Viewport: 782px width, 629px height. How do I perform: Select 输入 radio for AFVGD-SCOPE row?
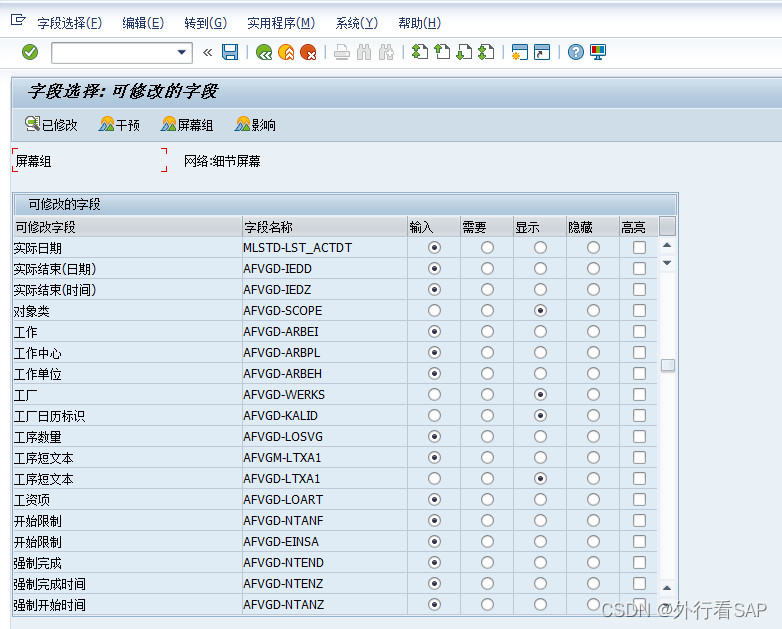[434, 310]
